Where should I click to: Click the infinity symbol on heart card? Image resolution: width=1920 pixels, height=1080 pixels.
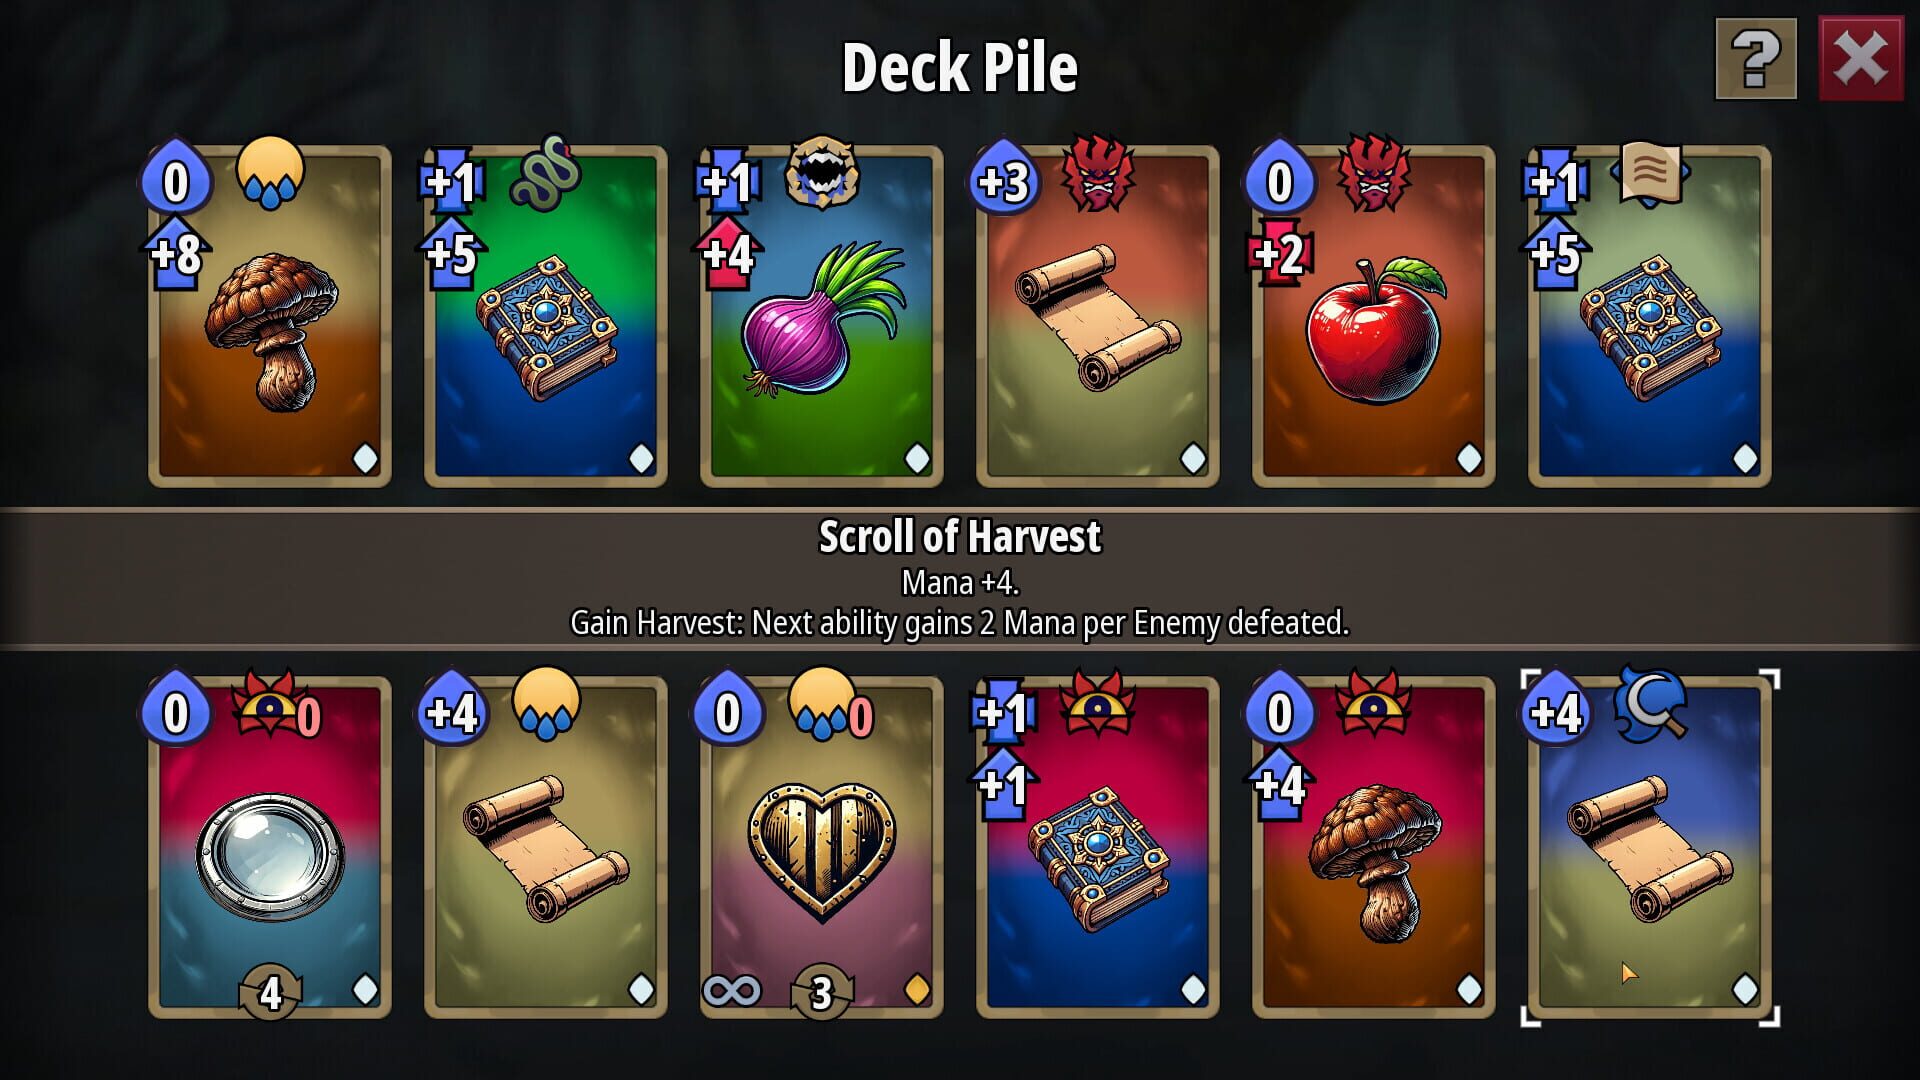732,991
